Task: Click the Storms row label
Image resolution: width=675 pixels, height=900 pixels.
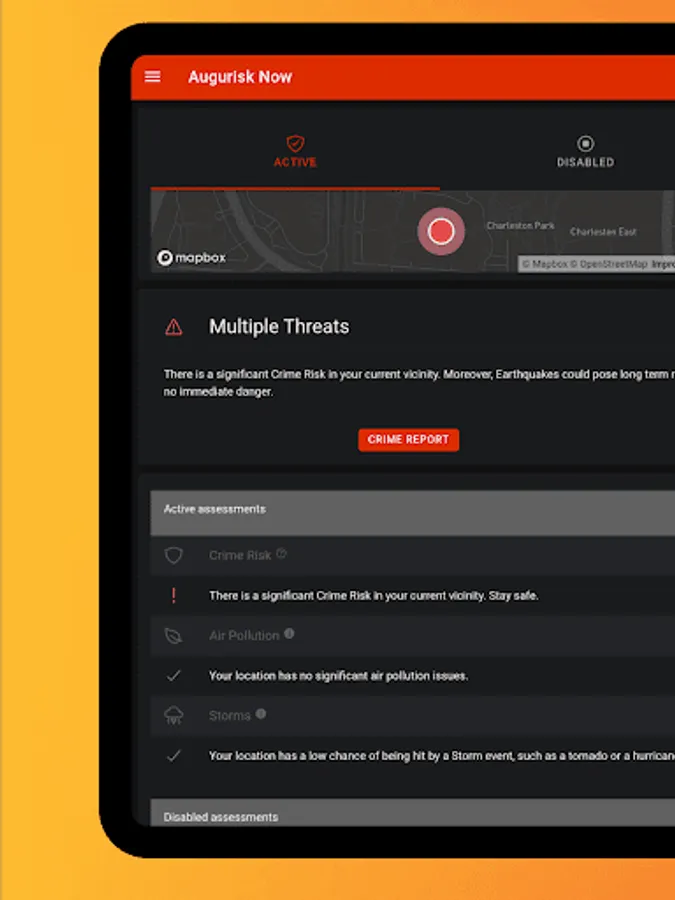Action: 230,716
